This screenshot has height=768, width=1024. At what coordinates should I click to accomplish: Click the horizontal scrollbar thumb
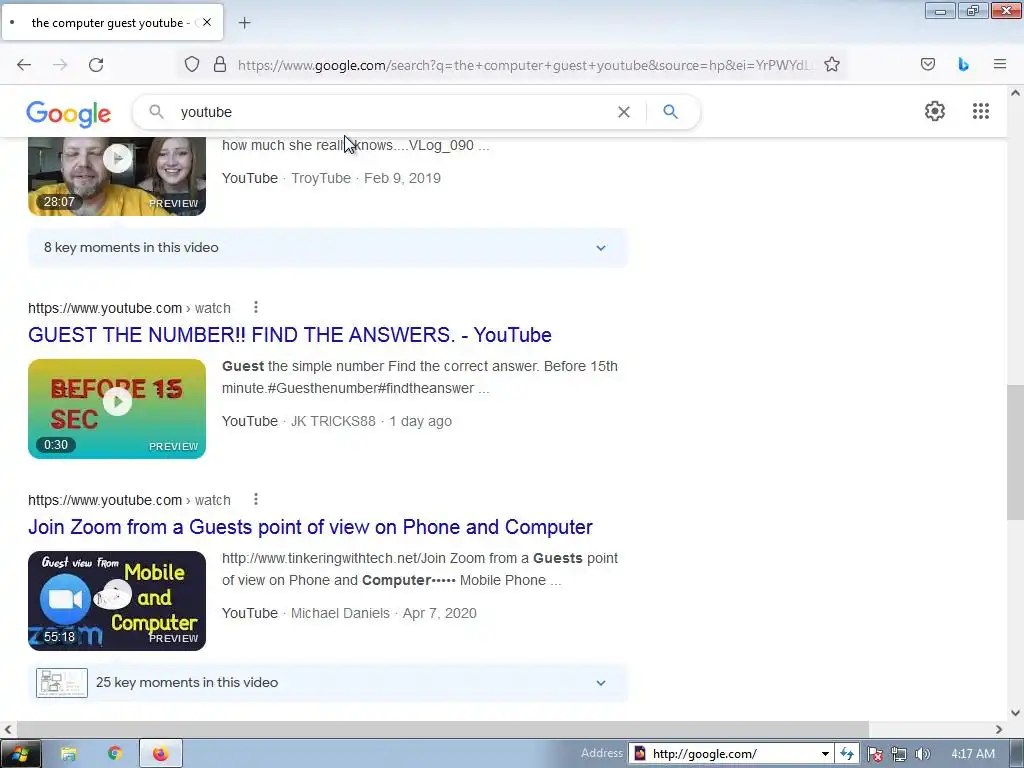pyautogui.click(x=443, y=729)
